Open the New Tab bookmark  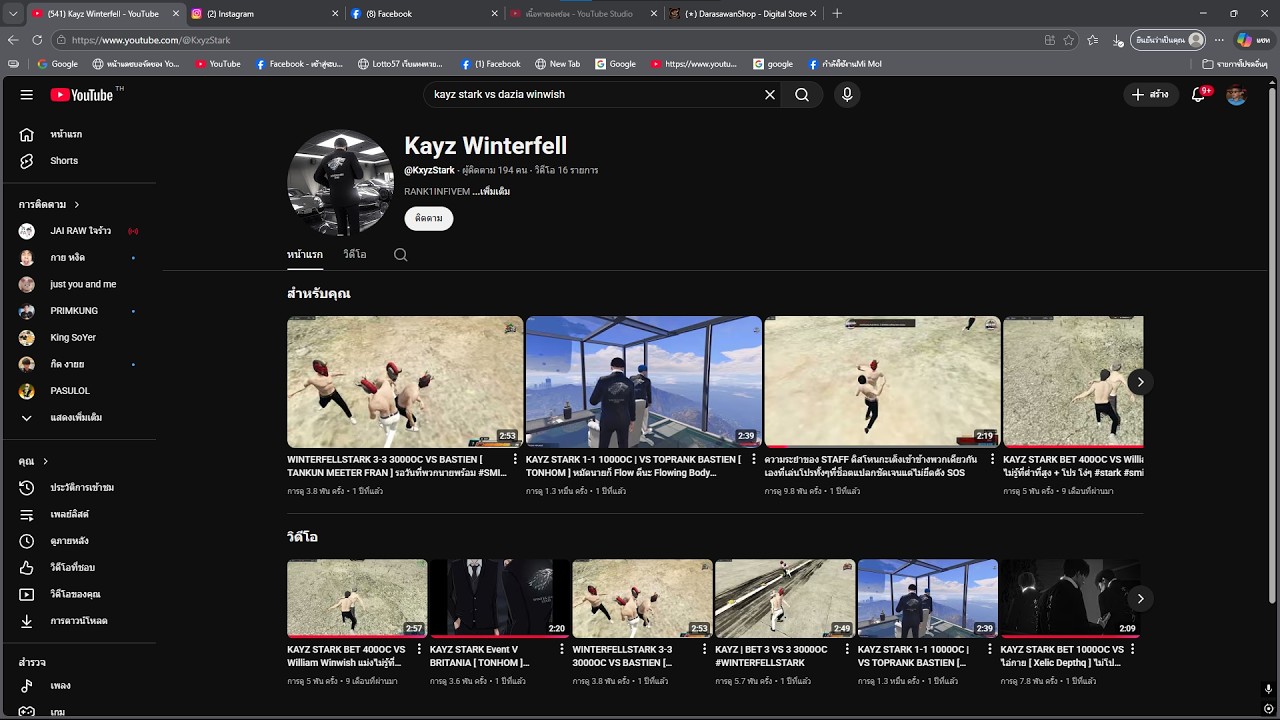[557, 64]
